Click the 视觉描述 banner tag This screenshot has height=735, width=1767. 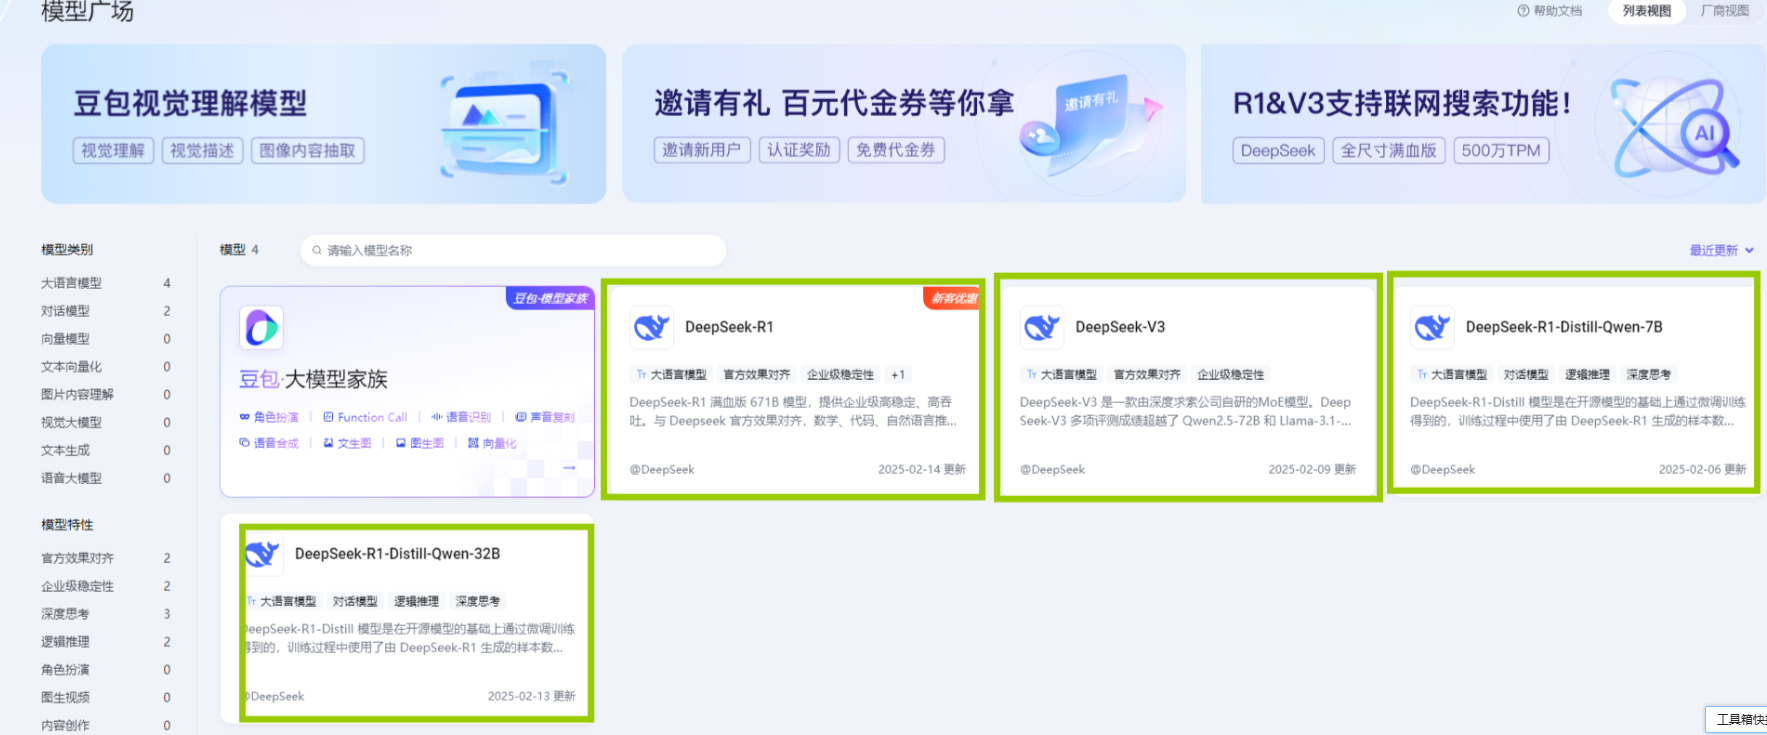pyautogui.click(x=202, y=150)
